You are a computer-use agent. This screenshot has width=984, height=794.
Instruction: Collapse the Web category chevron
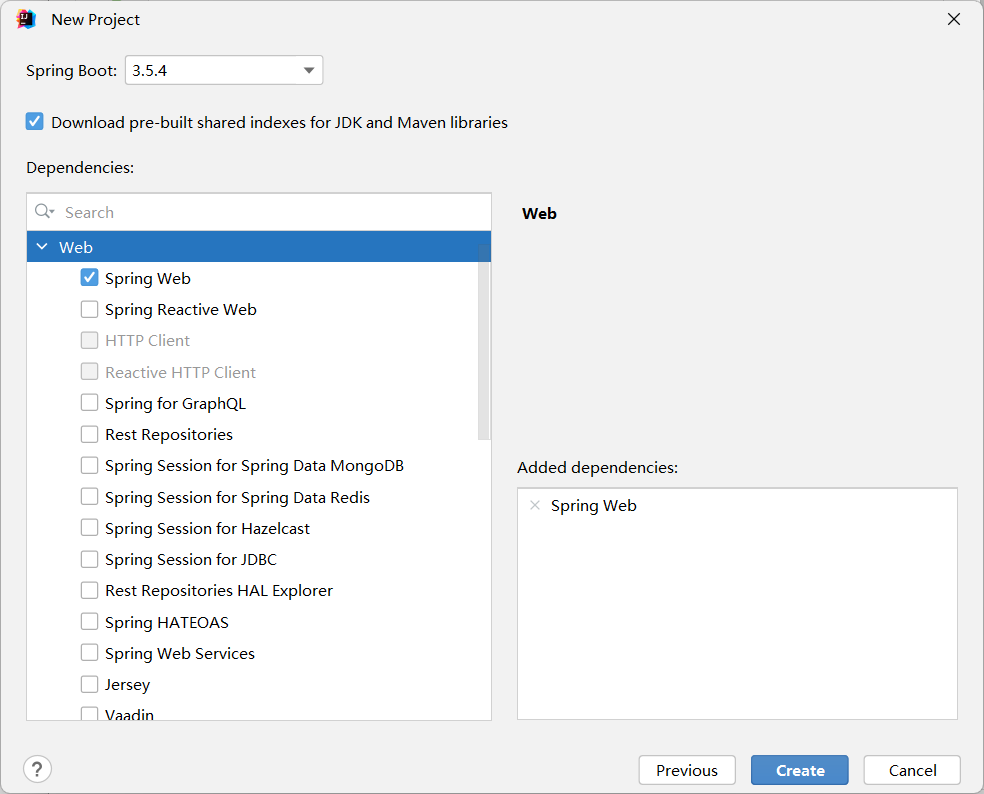42,247
